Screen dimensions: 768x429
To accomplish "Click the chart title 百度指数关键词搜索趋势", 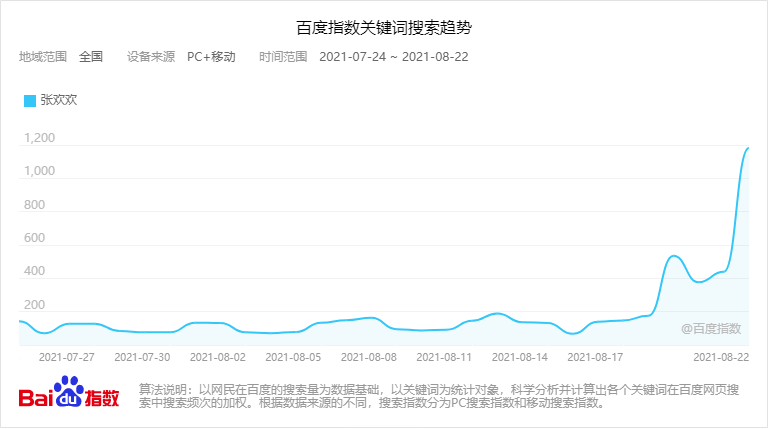I will [384, 27].
